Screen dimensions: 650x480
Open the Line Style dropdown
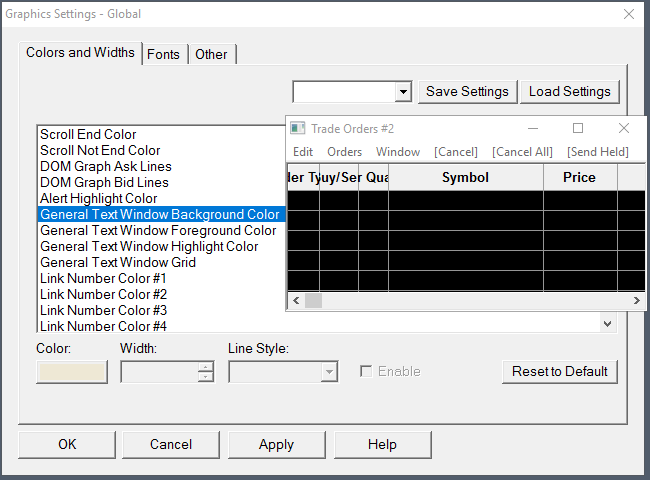tap(329, 371)
